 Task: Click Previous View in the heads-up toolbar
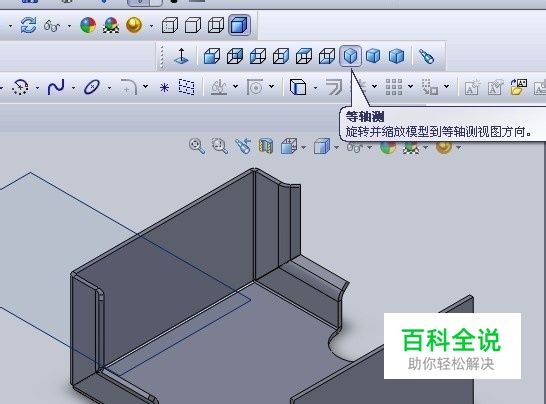[243, 146]
